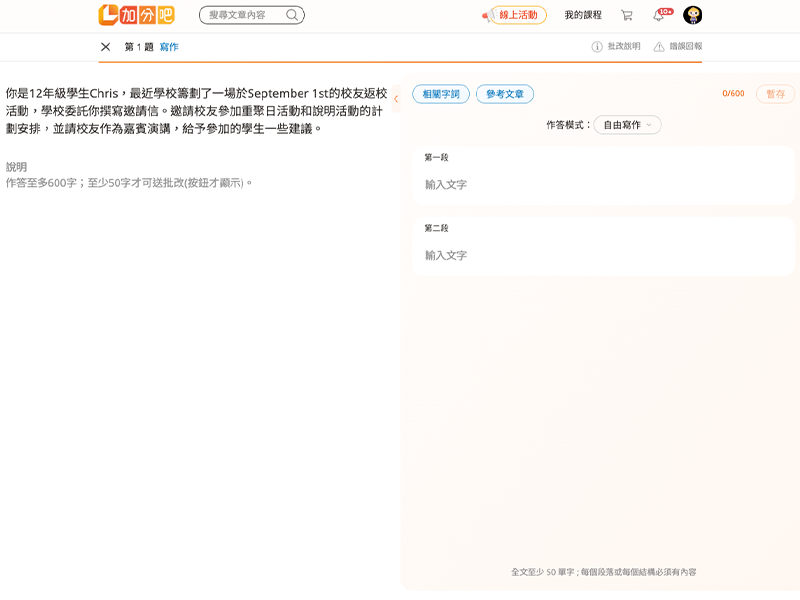Collapse the question panel with the orange chevron
The width and height of the screenshot is (800, 600).
pos(396,99)
